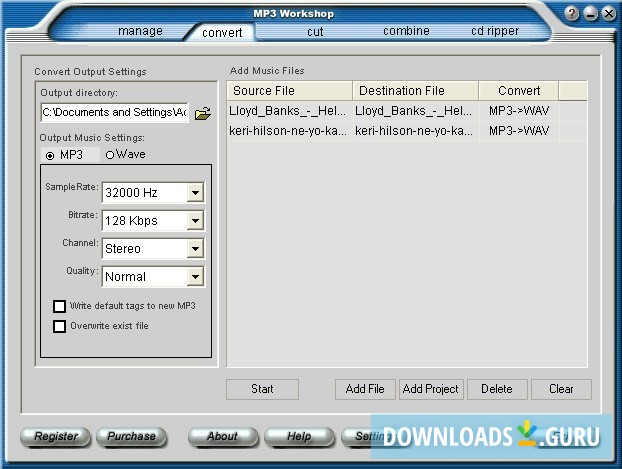This screenshot has height=469, width=622.
Task: Click into the Output directory path field
Action: tap(114, 113)
